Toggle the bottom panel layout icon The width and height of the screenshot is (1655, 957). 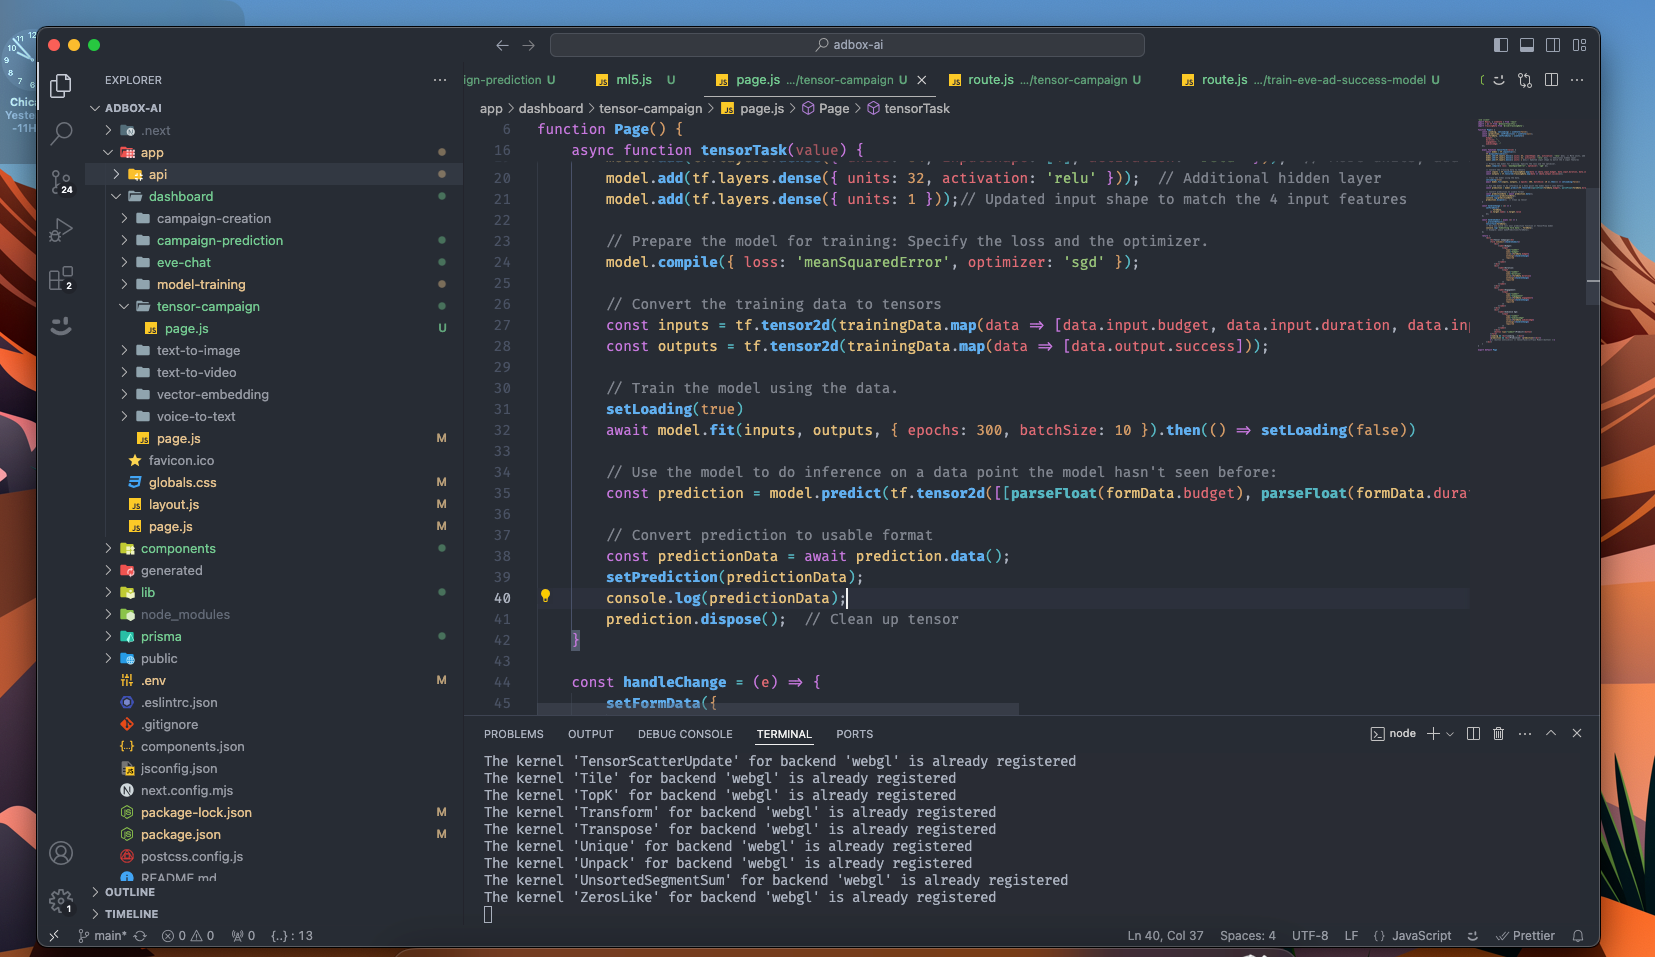(x=1527, y=45)
